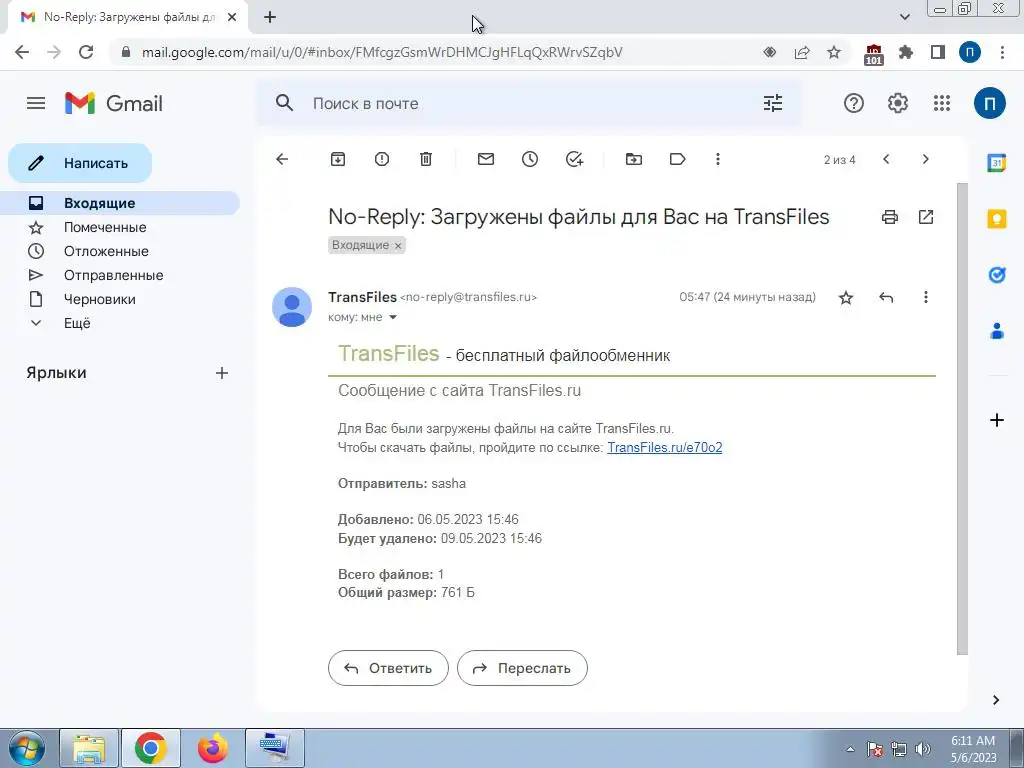Viewport: 1024px width, 768px height.
Task: Get add-ons with side panel plus
Action: pos(997,420)
